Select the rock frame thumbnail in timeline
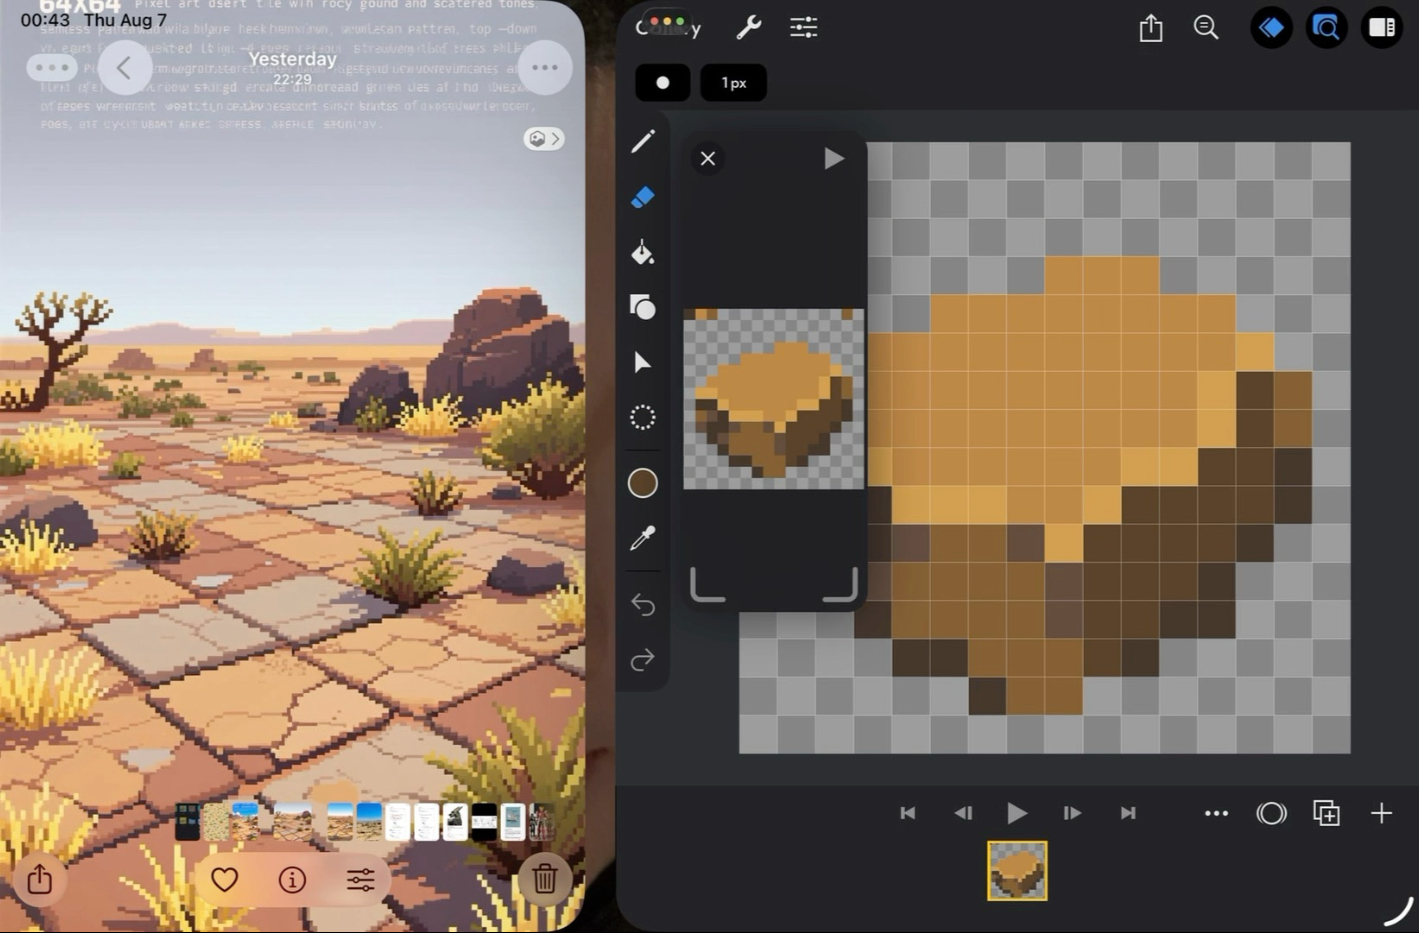Viewport: 1419px width, 933px height. [x=1017, y=870]
